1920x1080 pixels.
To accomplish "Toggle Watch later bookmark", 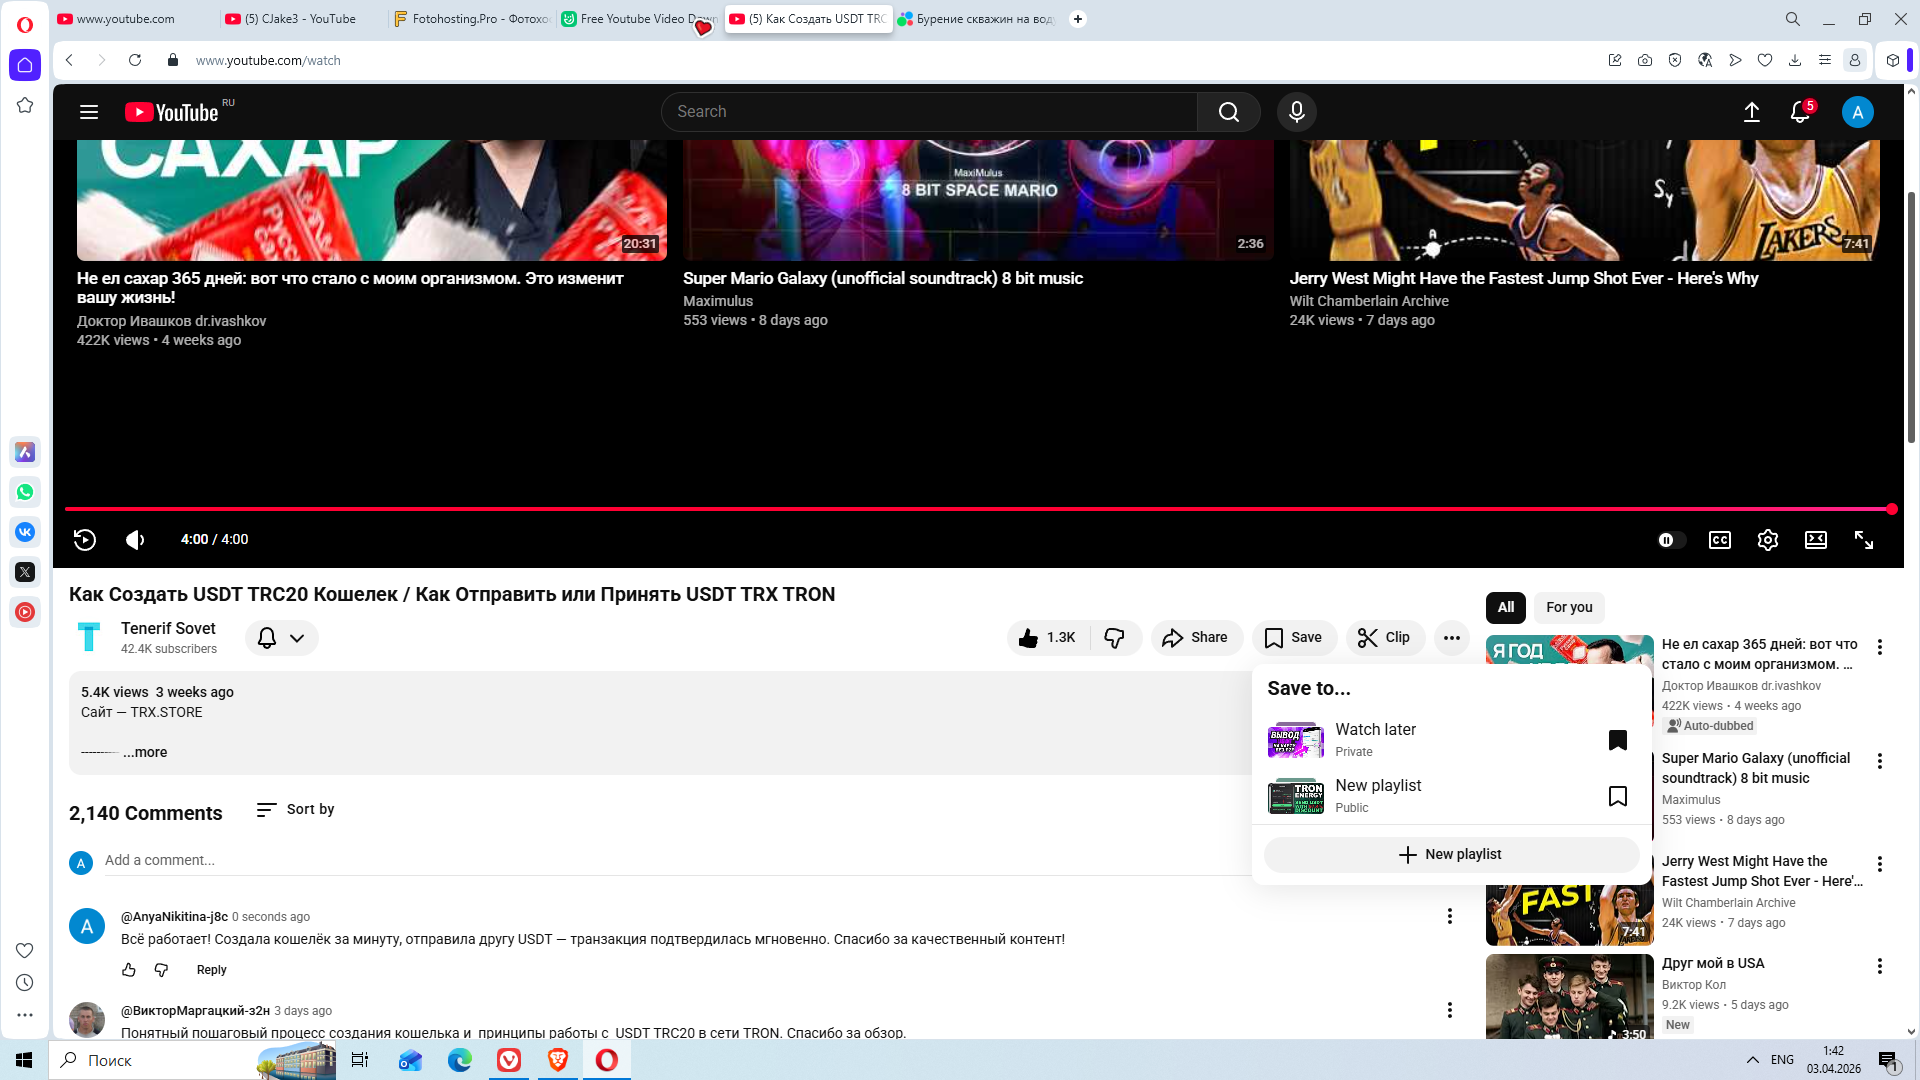I will click(1617, 740).
